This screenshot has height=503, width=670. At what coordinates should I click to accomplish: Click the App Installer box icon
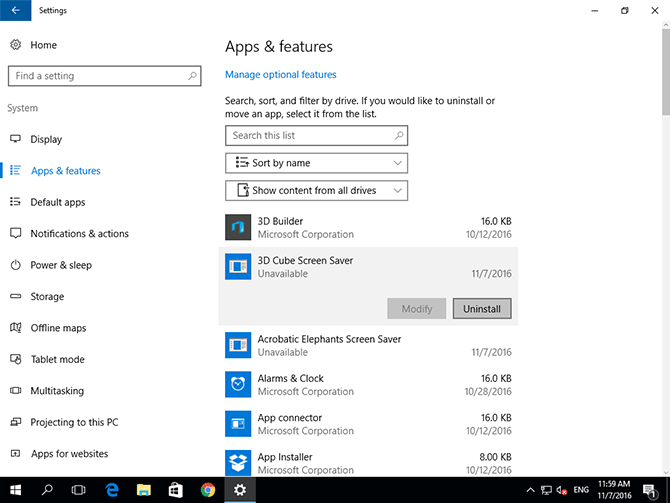(238, 463)
